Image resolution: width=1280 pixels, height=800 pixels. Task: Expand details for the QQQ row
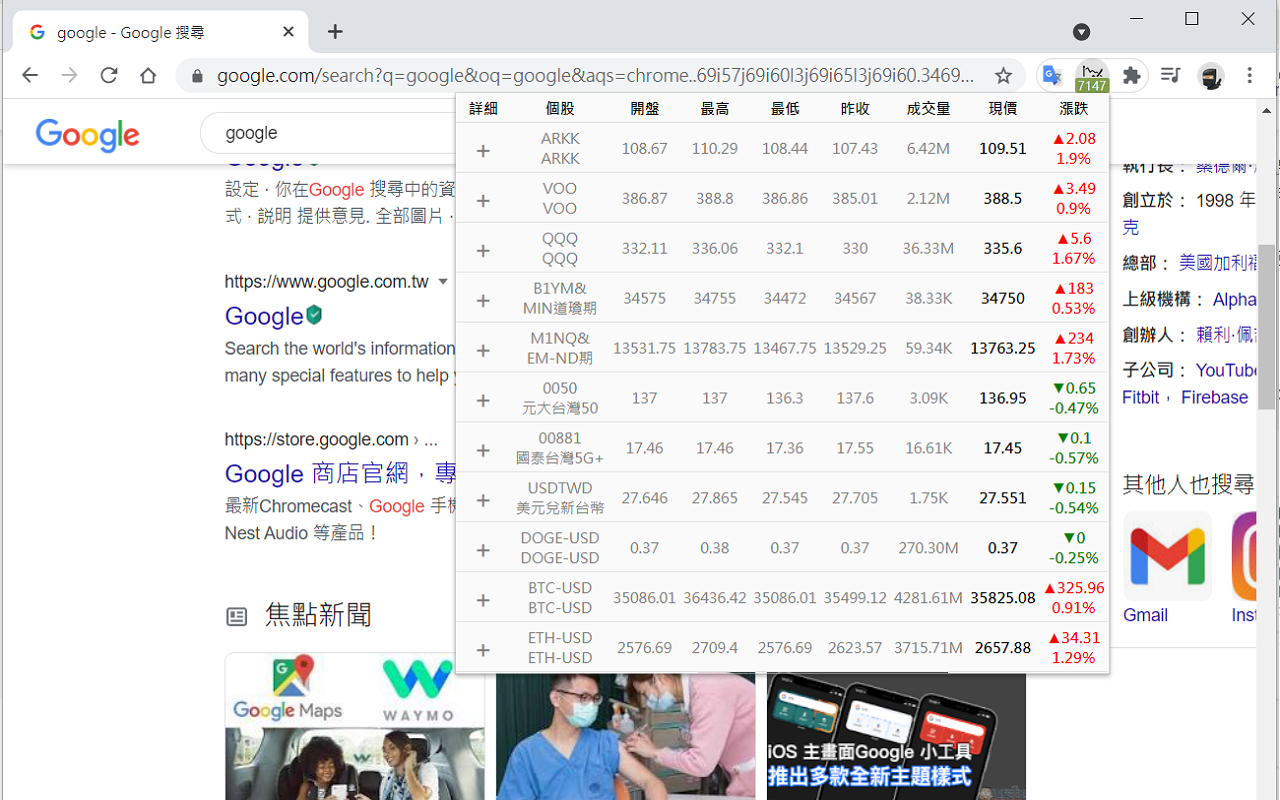(483, 250)
